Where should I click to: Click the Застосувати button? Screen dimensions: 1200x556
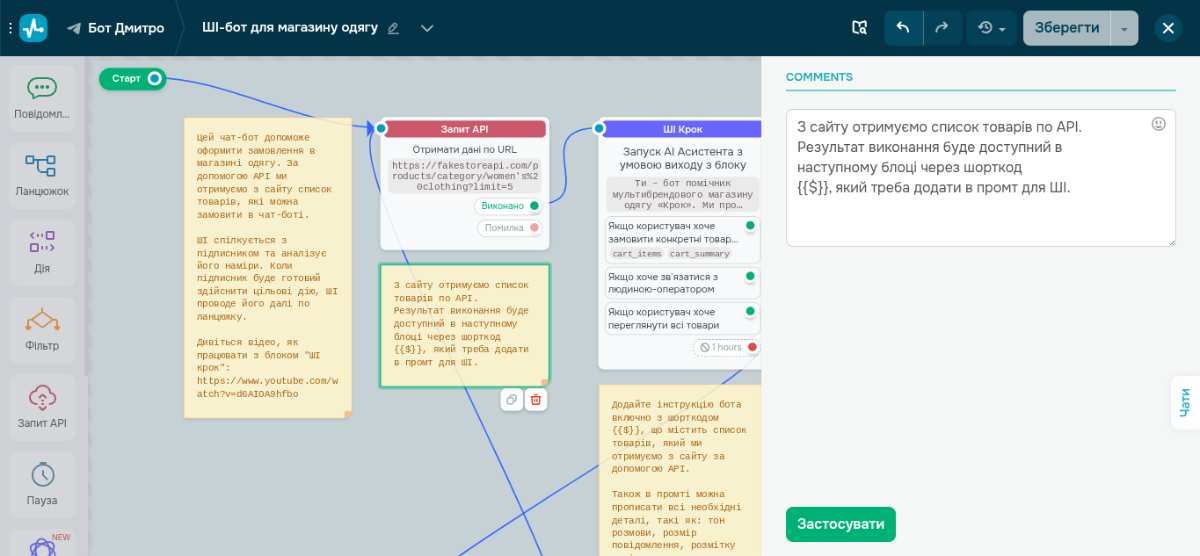pyautogui.click(x=841, y=524)
